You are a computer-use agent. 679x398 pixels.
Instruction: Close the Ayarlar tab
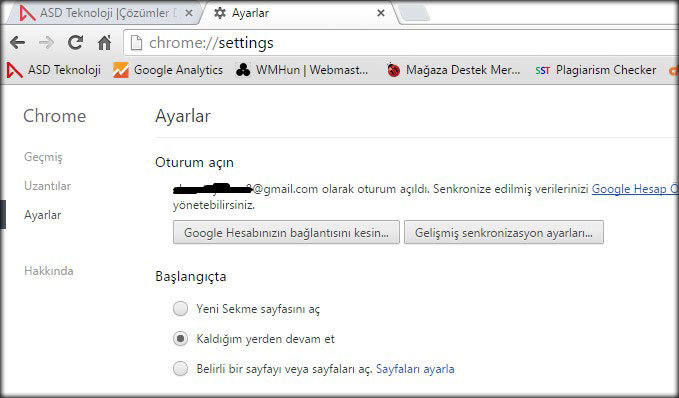pyautogui.click(x=381, y=13)
